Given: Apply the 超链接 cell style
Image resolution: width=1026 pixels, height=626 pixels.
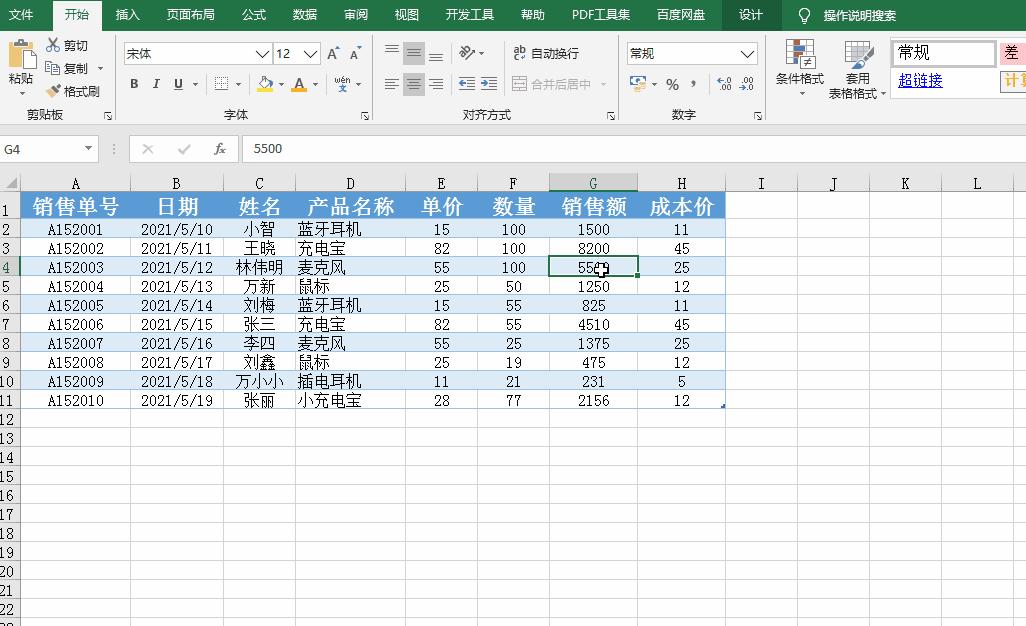Looking at the screenshot, I should (919, 80).
